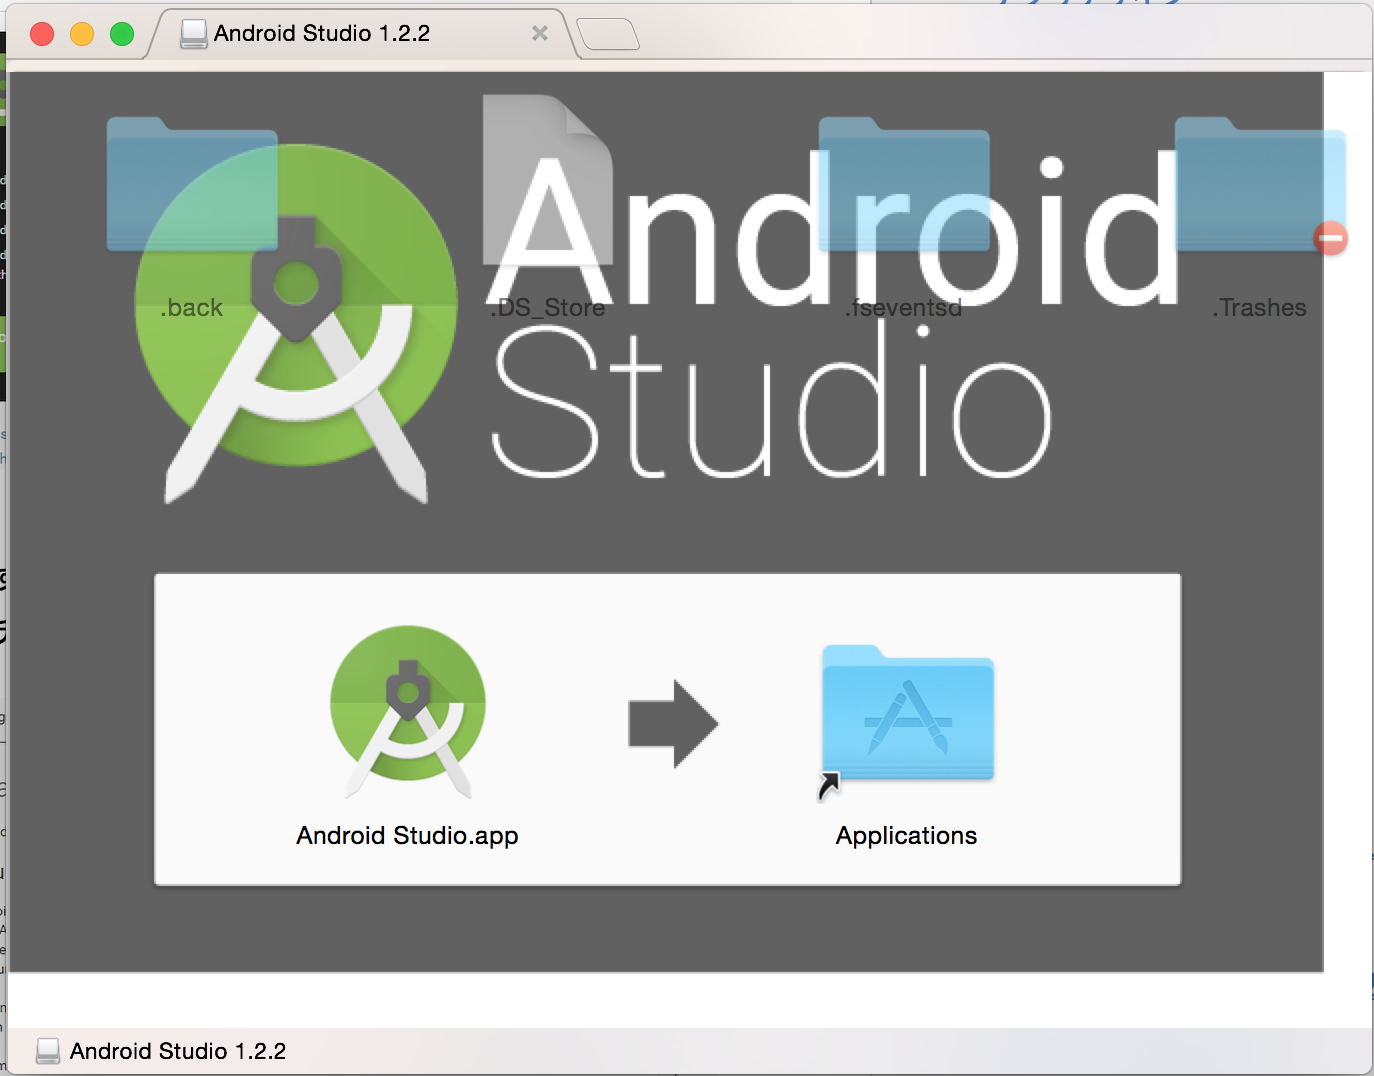The image size is (1374, 1076).
Task: Click the red no-access badge on .Trashes
Action: (x=1331, y=238)
